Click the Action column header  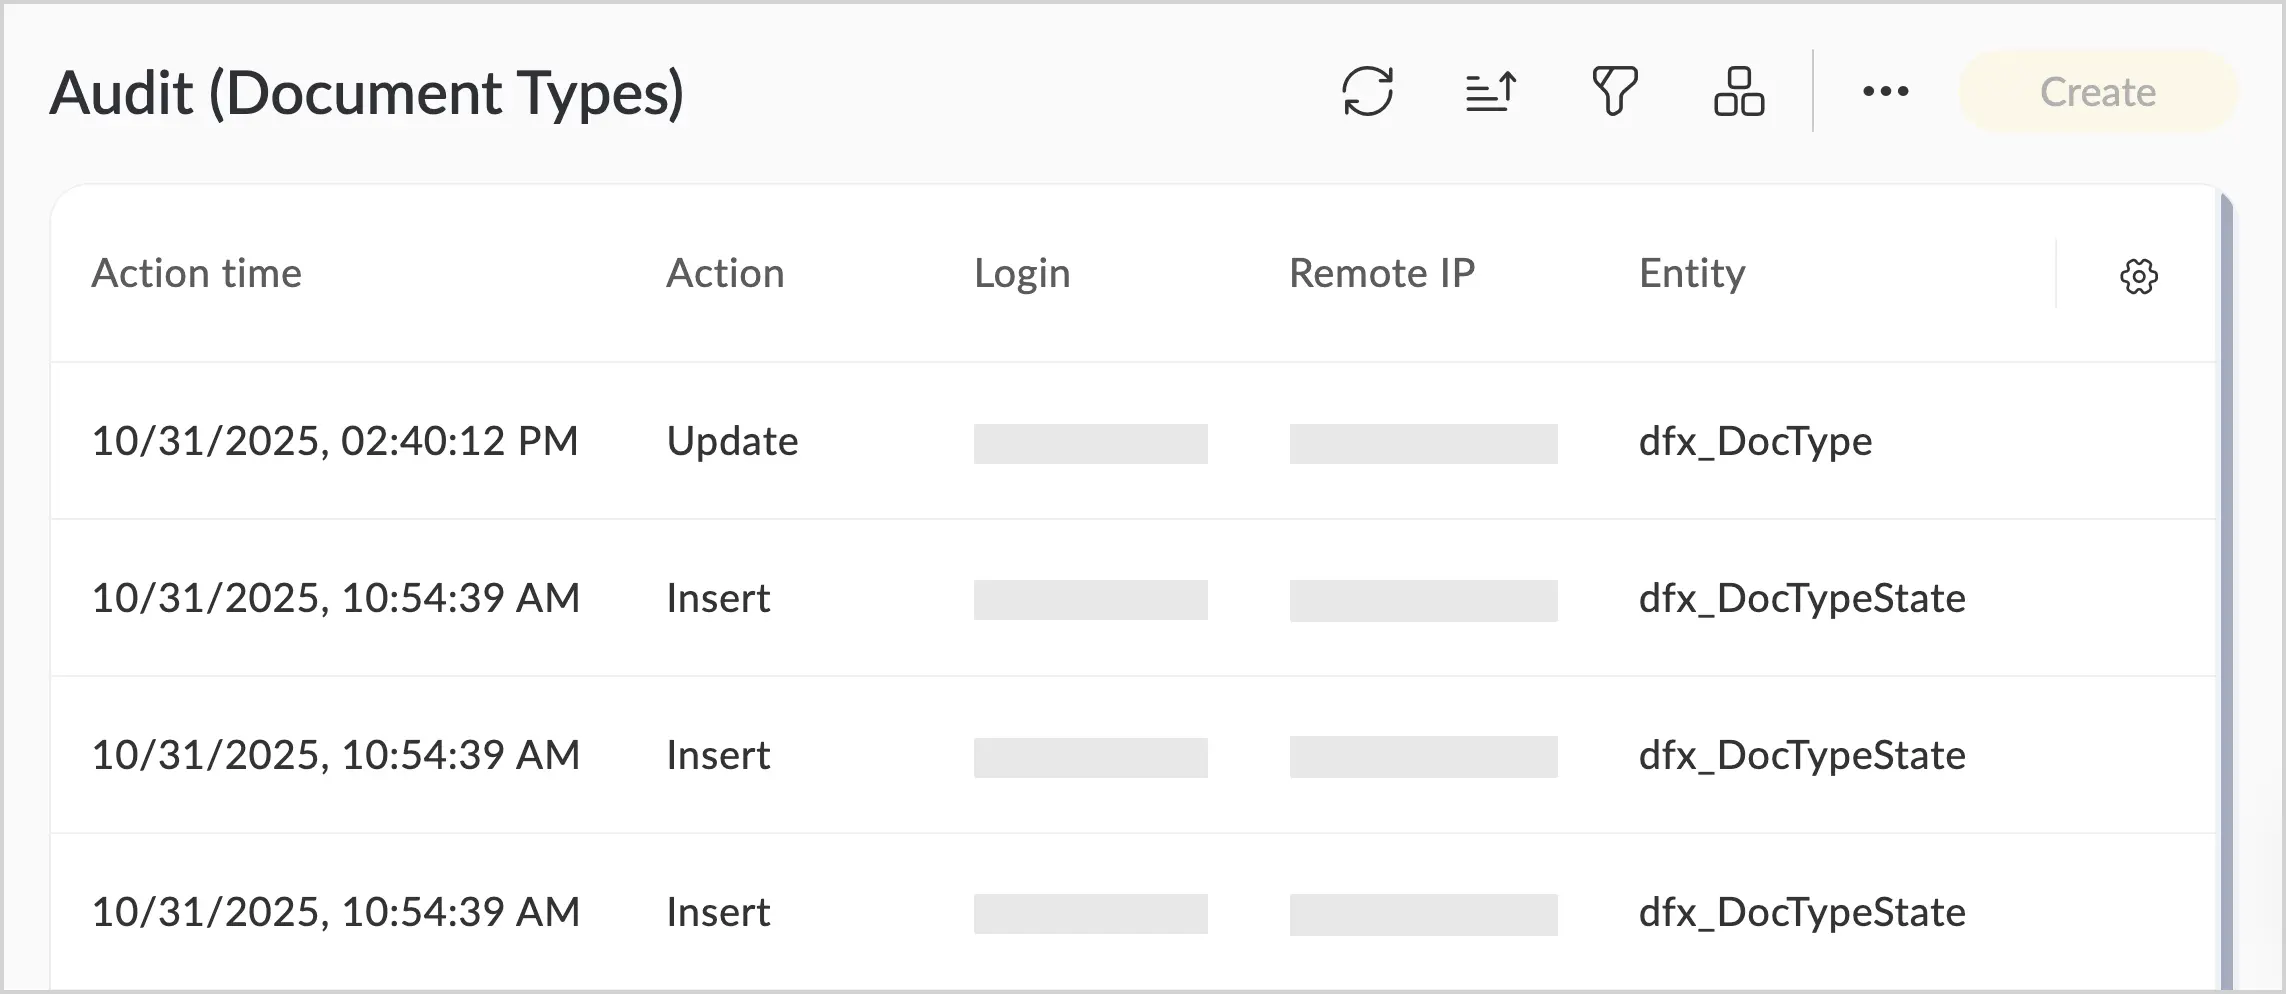[725, 273]
